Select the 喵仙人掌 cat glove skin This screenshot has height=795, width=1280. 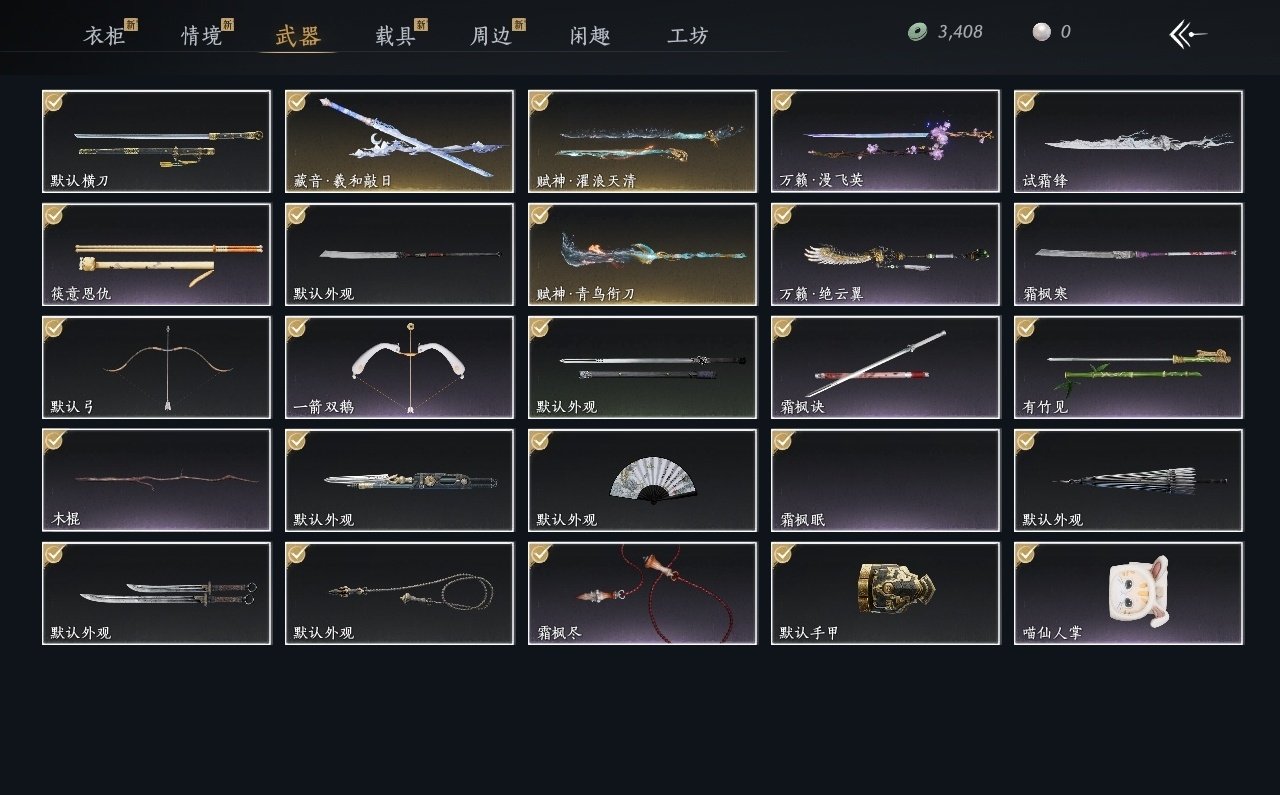(1128, 593)
